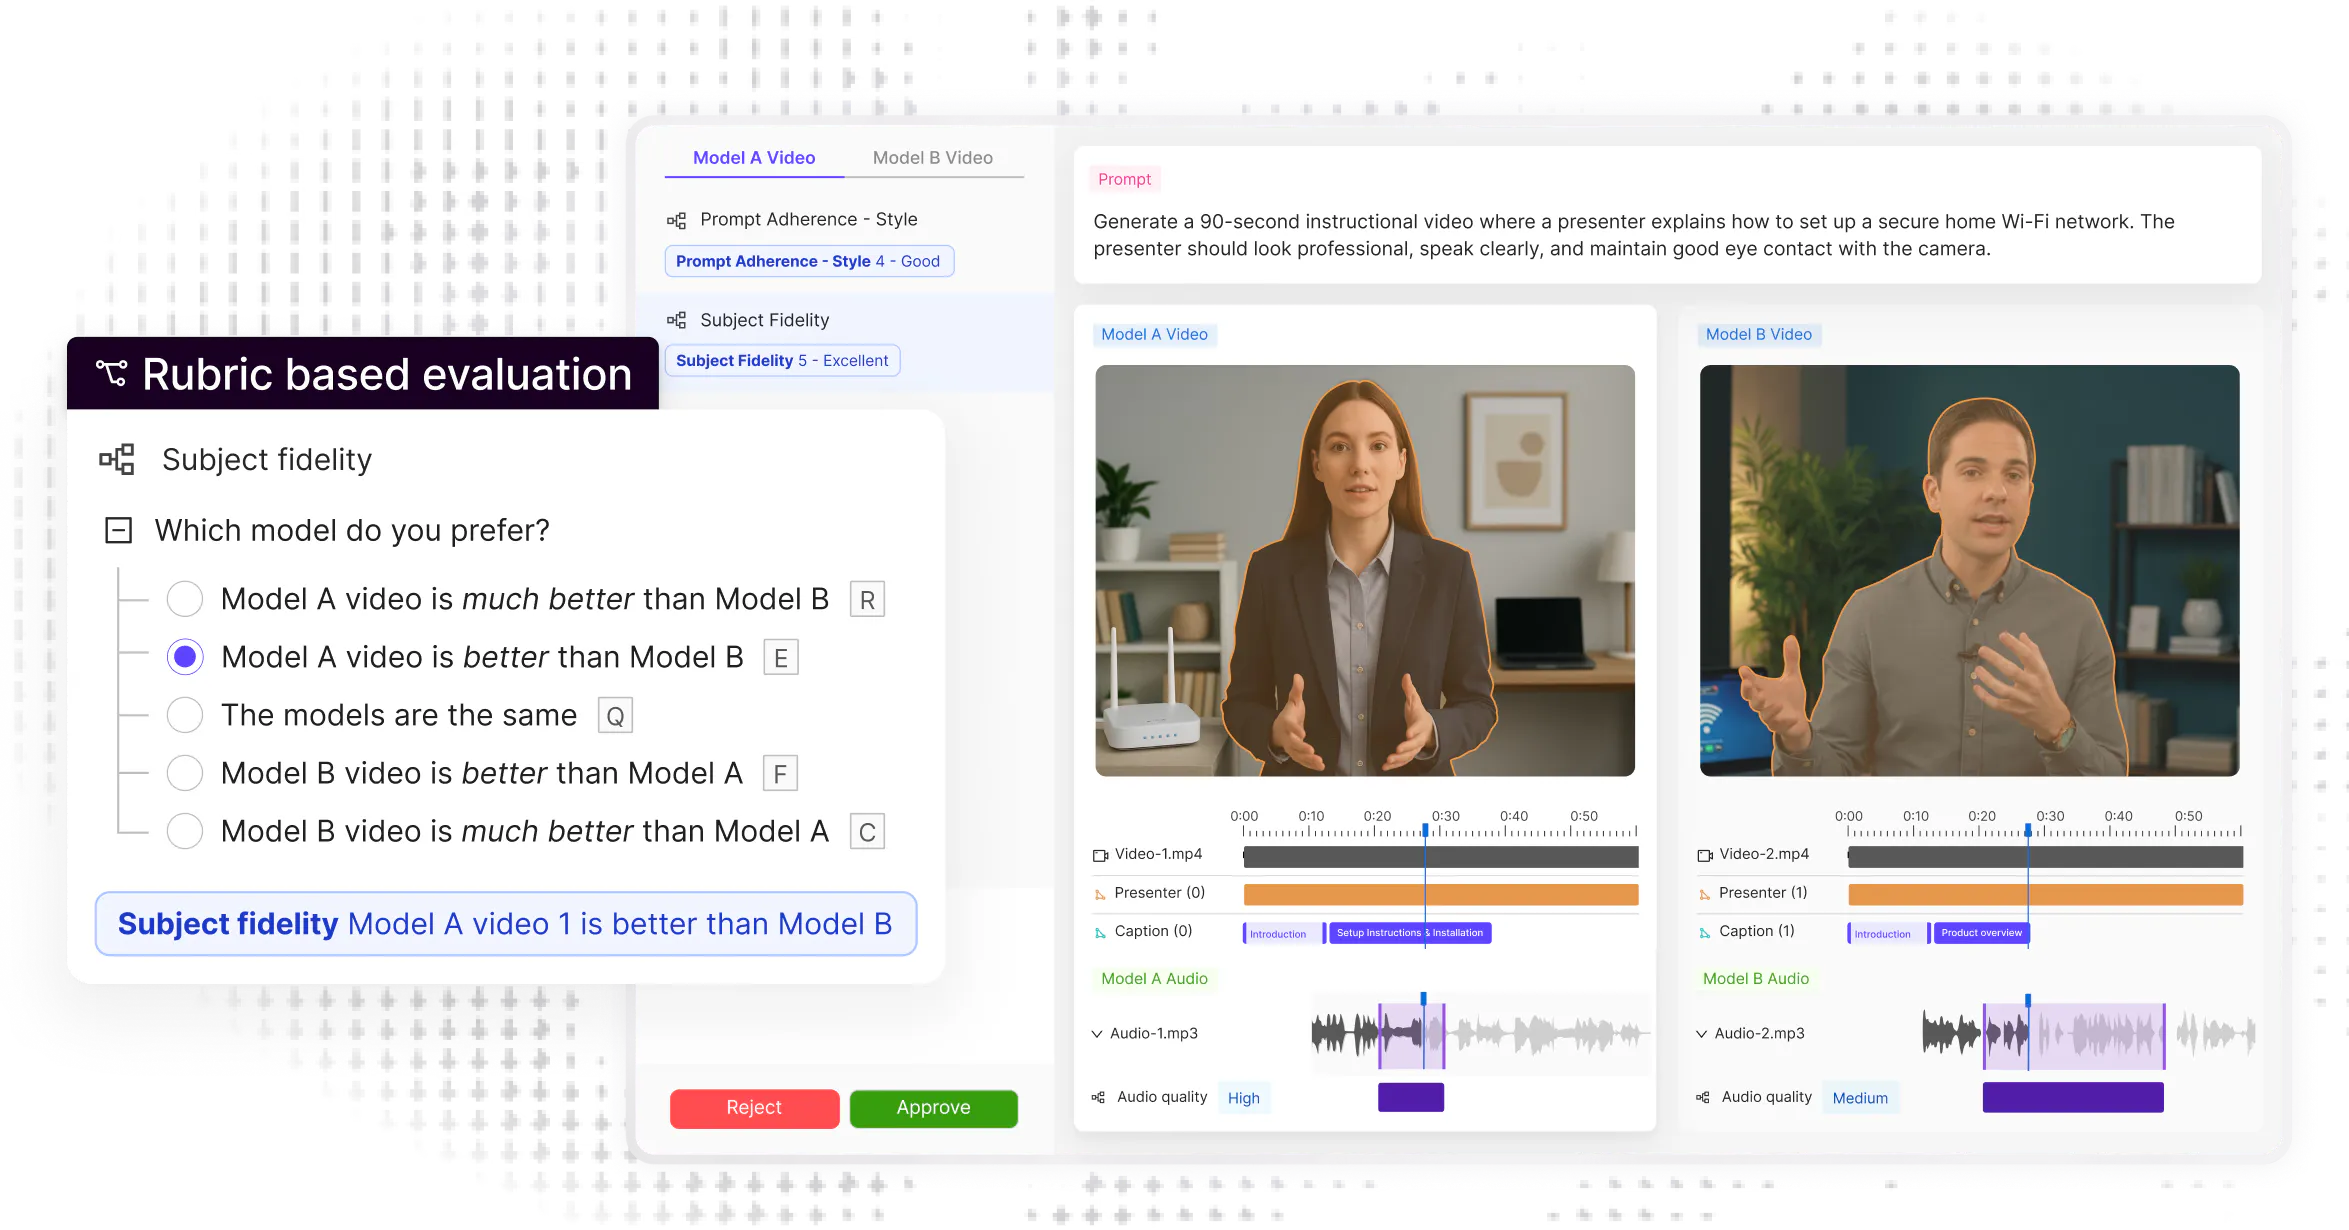
Task: Collapse the Which model do you prefer question
Action: coord(119,530)
